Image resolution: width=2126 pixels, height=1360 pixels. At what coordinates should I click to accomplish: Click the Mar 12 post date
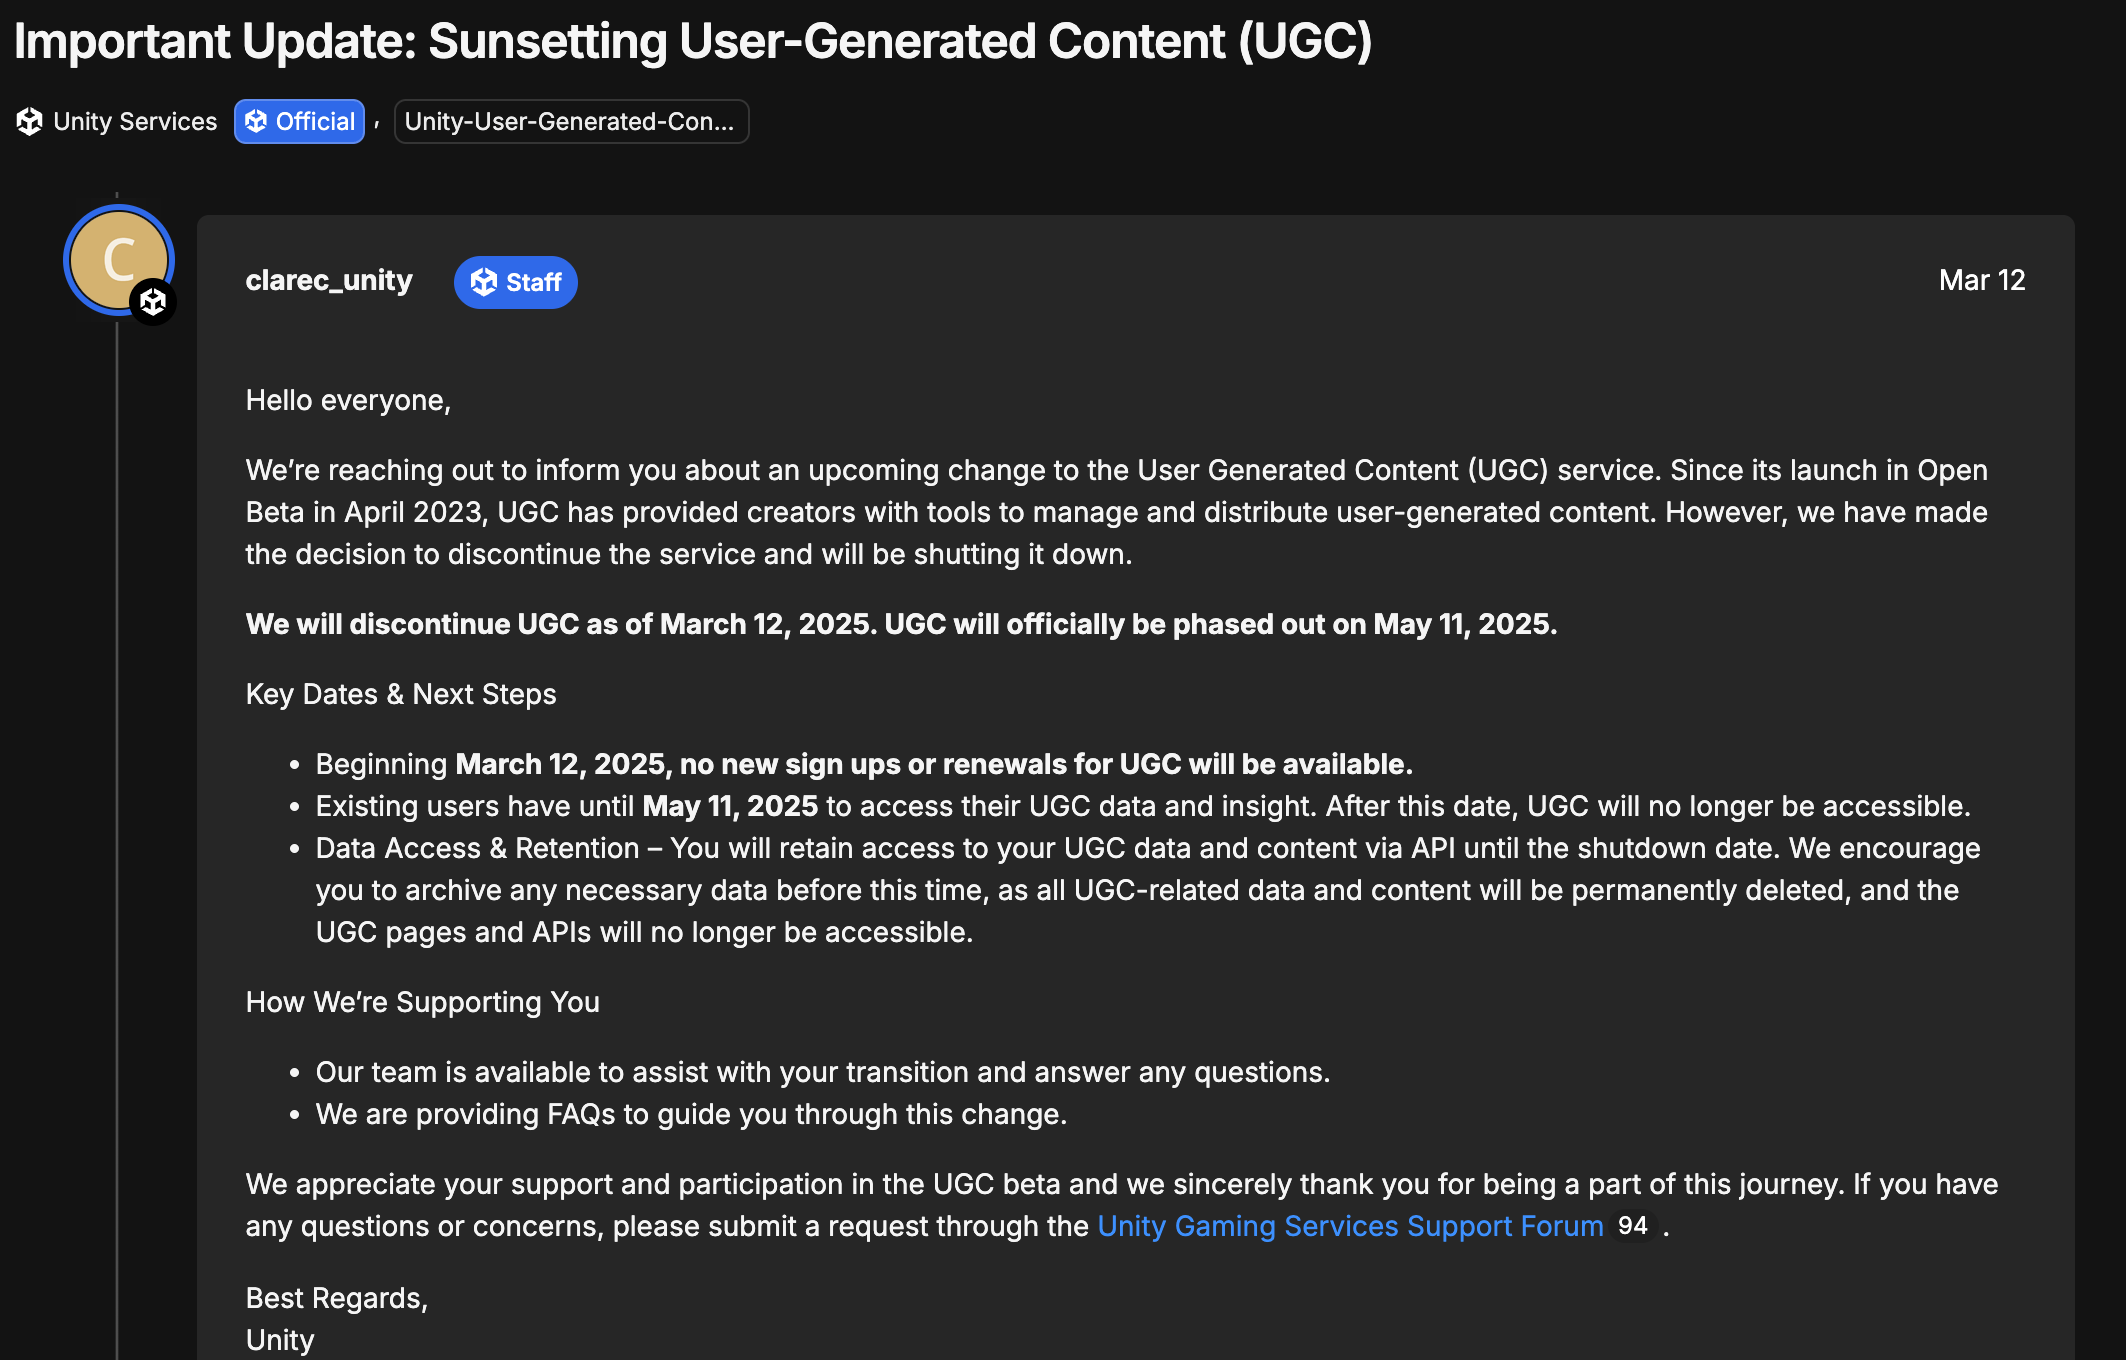pyautogui.click(x=1981, y=280)
